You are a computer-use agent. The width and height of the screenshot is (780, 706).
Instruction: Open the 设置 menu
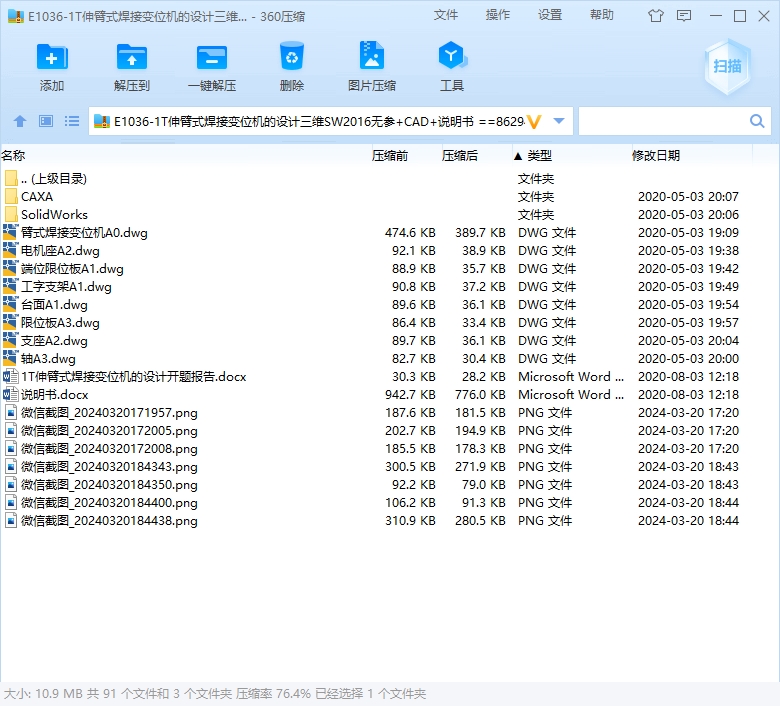tap(550, 15)
